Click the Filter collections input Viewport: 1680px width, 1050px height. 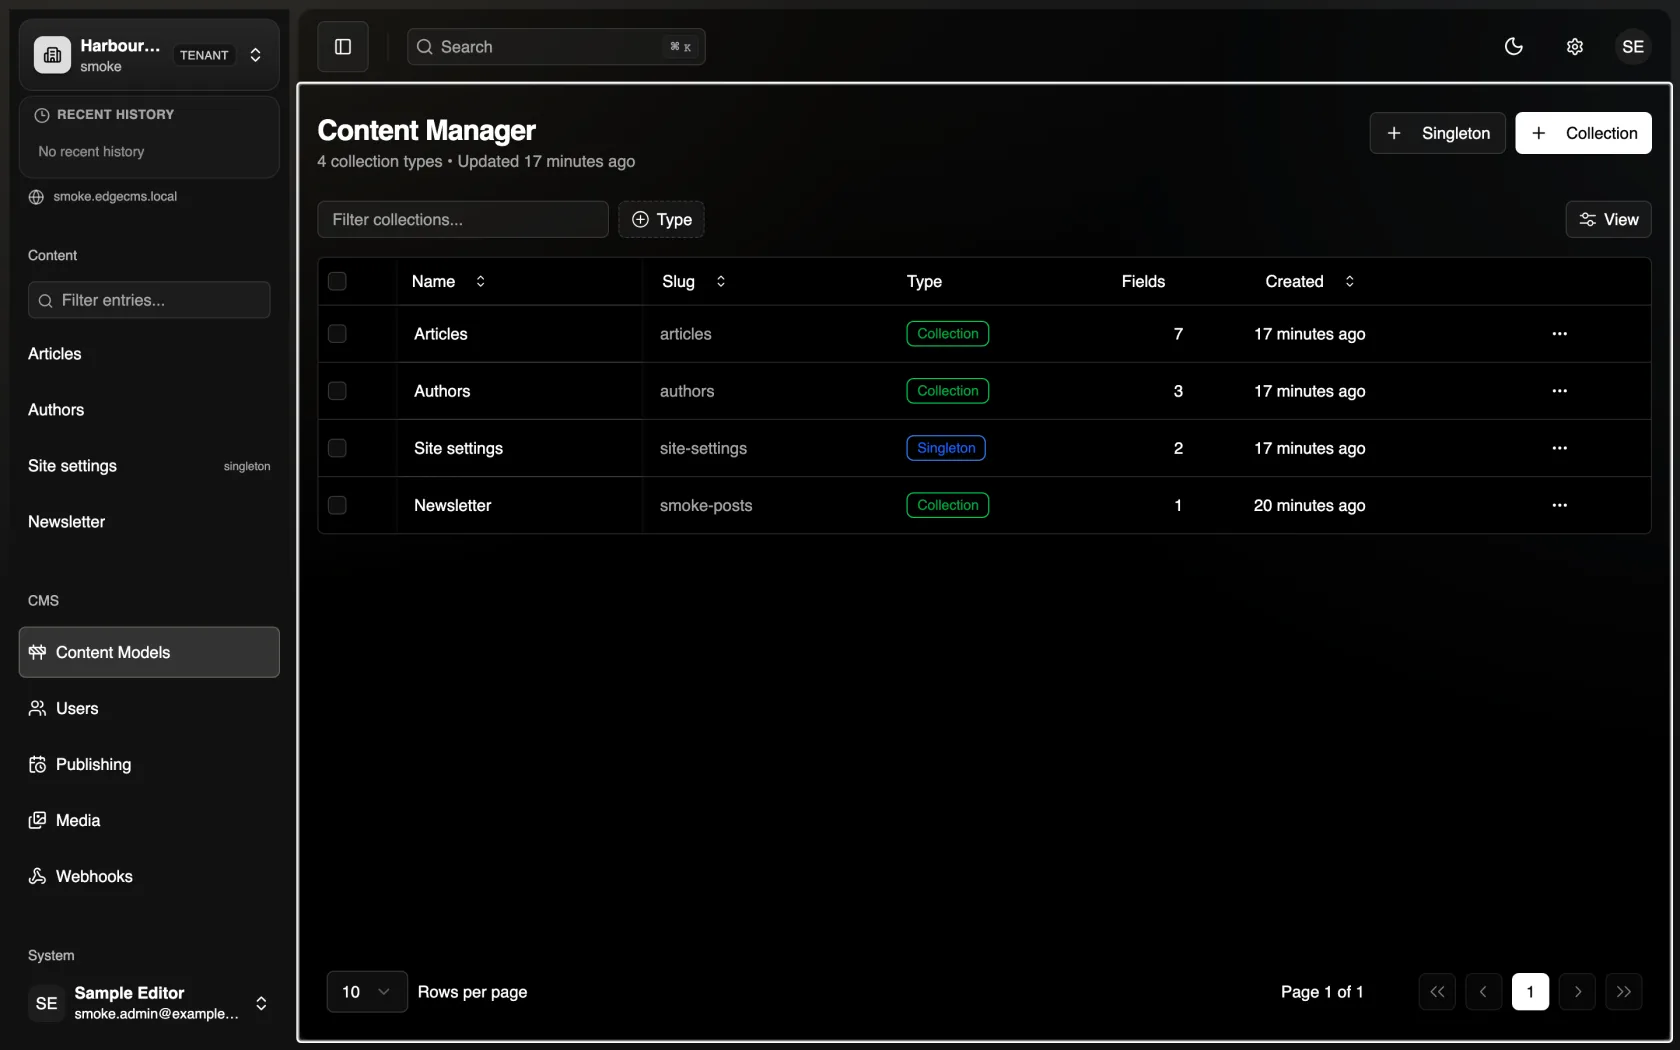pyautogui.click(x=463, y=220)
